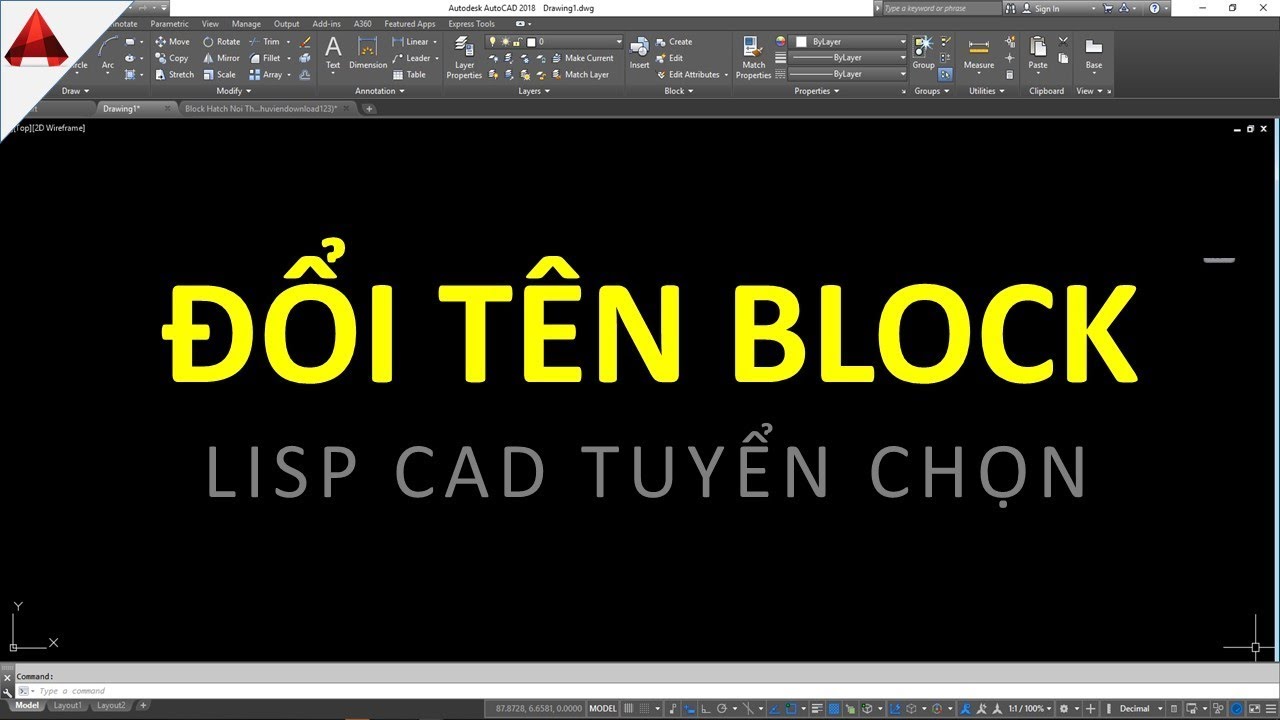Select the Trim tool
This screenshot has height=720, width=1280.
[264, 42]
